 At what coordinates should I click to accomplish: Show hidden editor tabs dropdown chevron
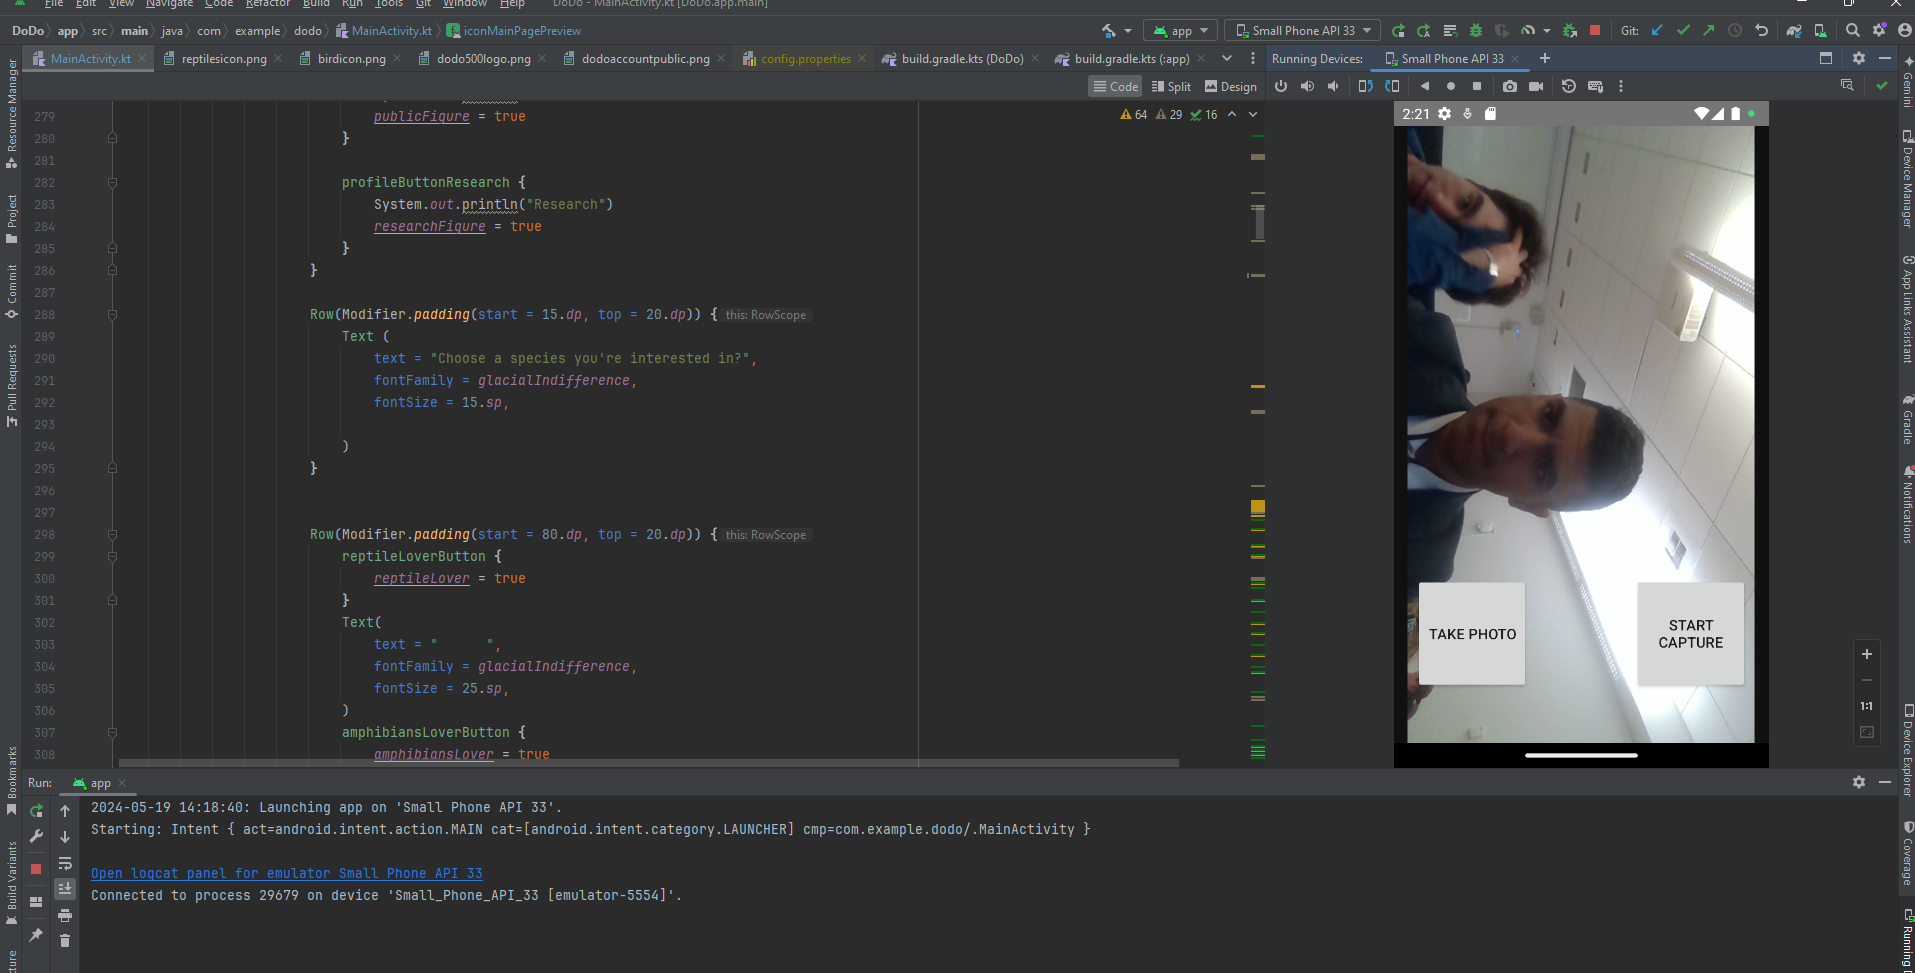coord(1227,59)
